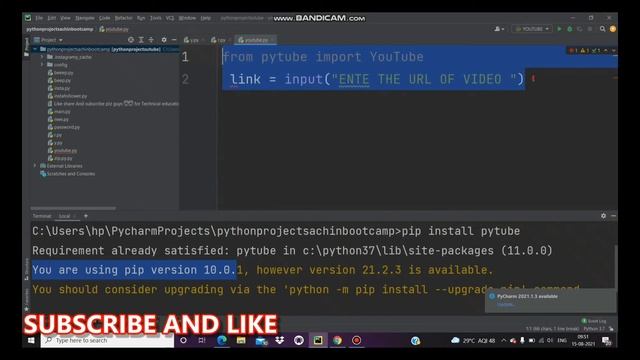Toggle the Favorites tool window side tab
The image size is (640, 360).
(x=27, y=300)
